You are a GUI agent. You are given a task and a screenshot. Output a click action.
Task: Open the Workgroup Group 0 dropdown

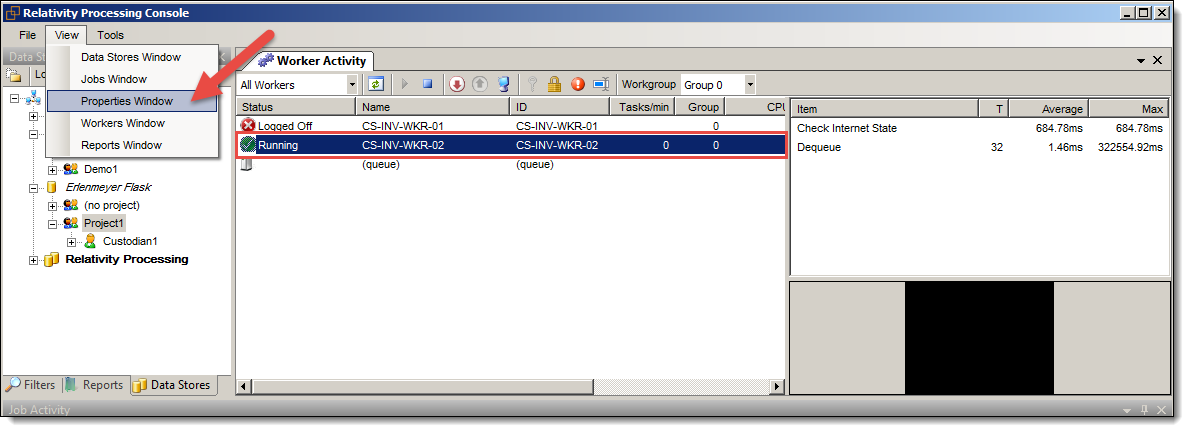coord(749,84)
